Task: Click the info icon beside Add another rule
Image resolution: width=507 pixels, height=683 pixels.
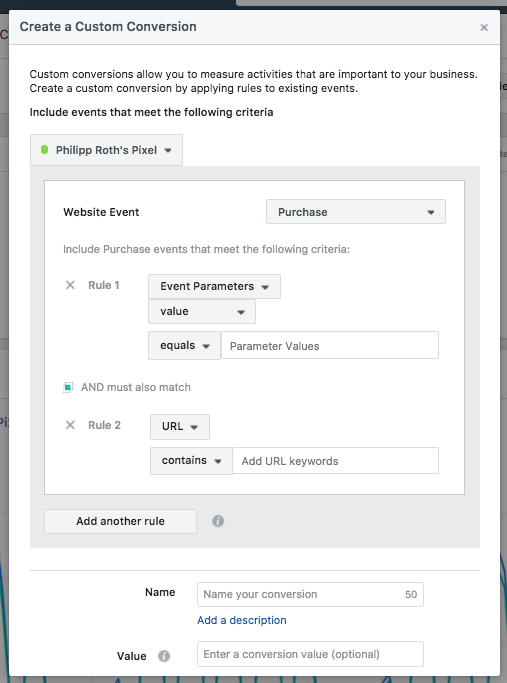Action: tap(218, 521)
